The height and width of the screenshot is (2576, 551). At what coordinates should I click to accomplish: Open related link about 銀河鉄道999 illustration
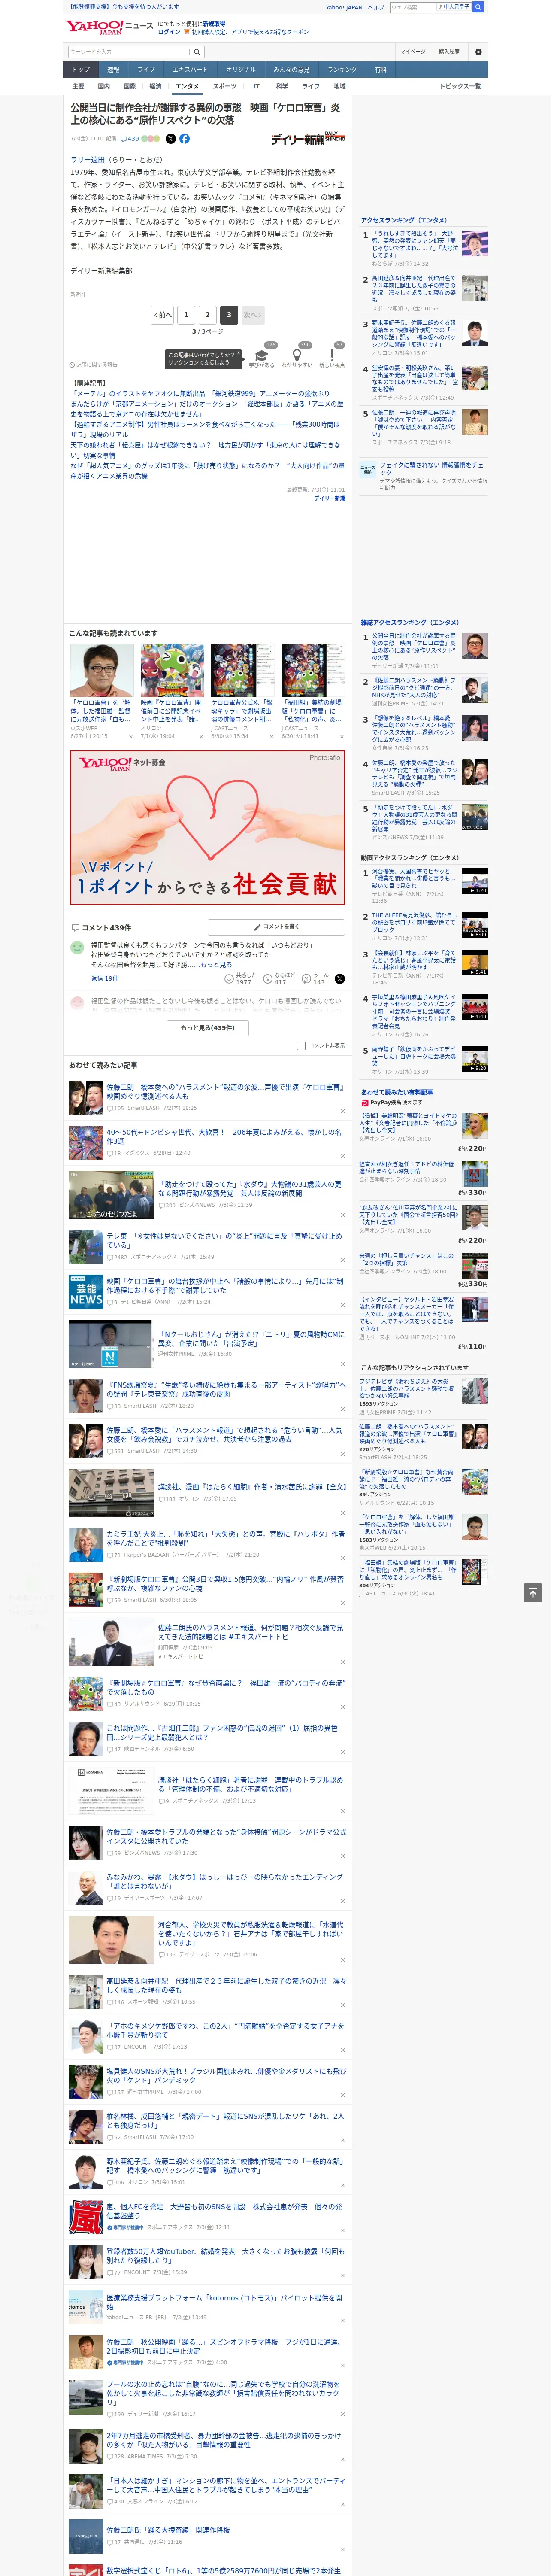coord(200,394)
